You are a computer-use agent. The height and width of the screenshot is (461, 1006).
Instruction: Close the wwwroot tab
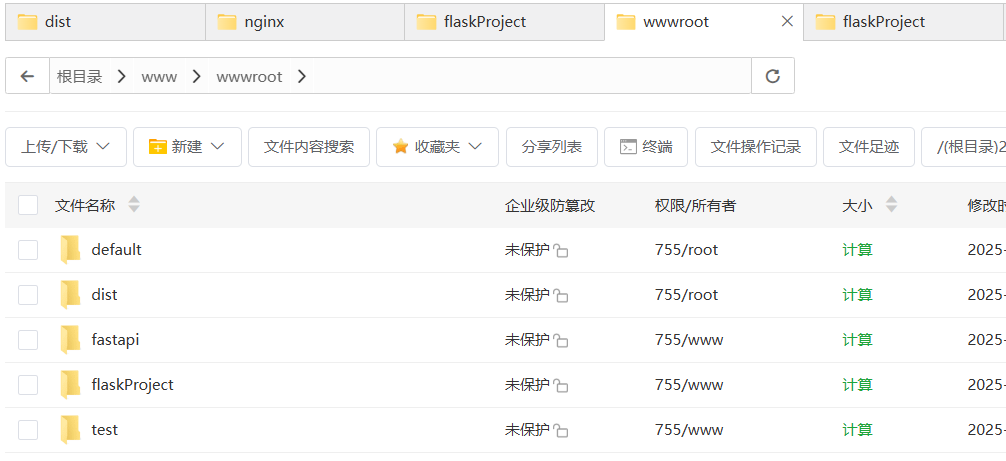pos(787,21)
